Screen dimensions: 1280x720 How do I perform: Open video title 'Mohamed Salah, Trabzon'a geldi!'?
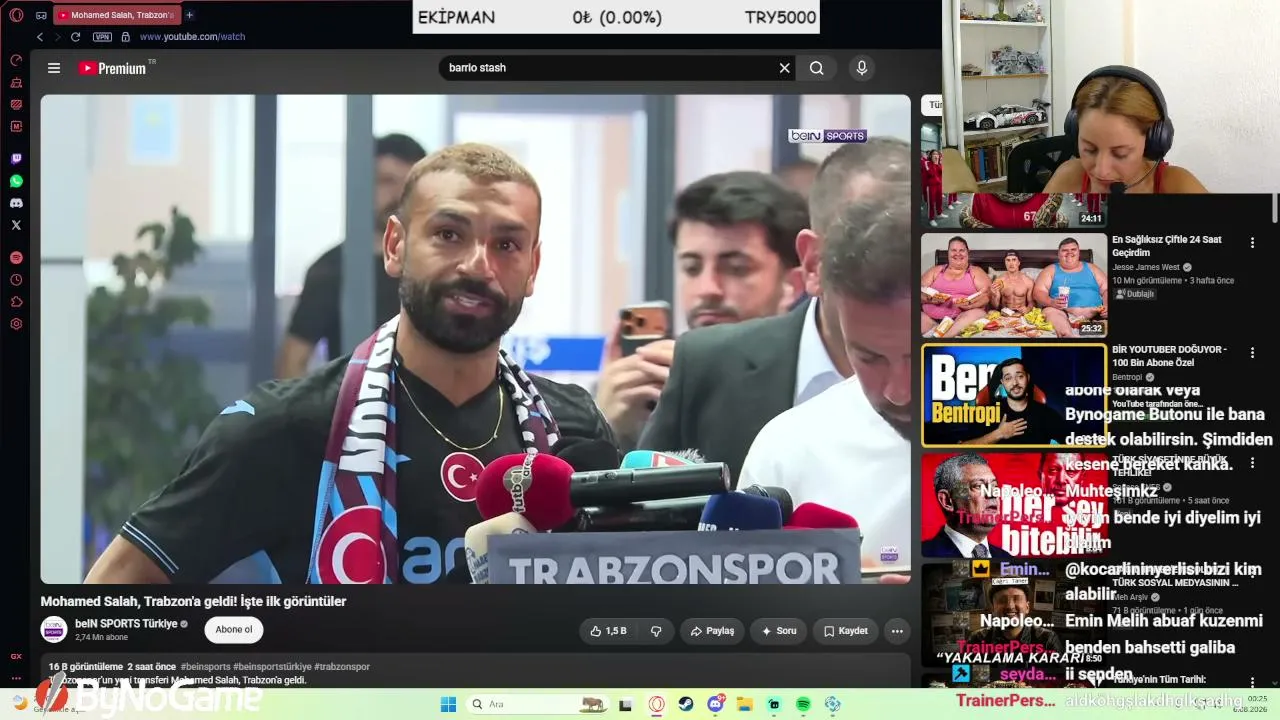coord(193,602)
